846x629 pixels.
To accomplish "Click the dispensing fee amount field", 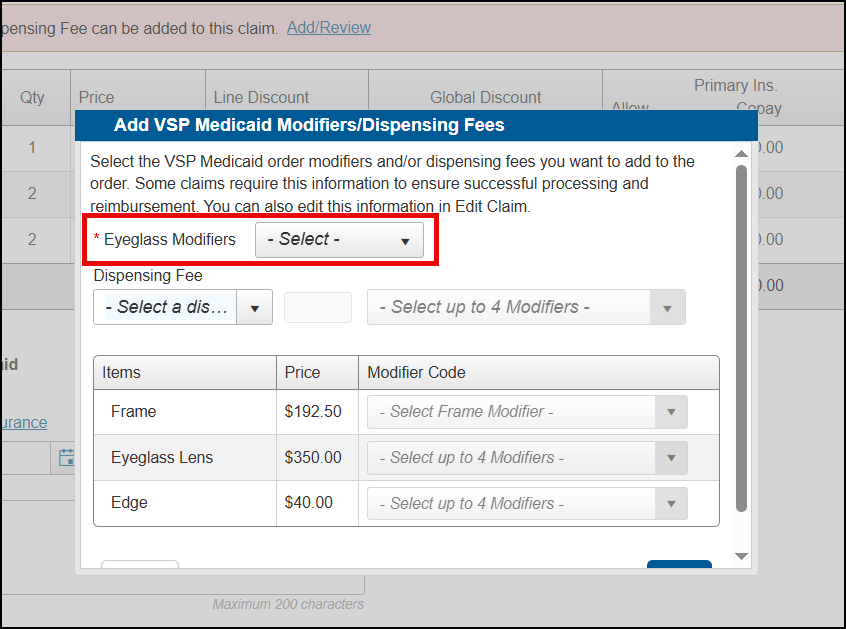I will pyautogui.click(x=318, y=307).
